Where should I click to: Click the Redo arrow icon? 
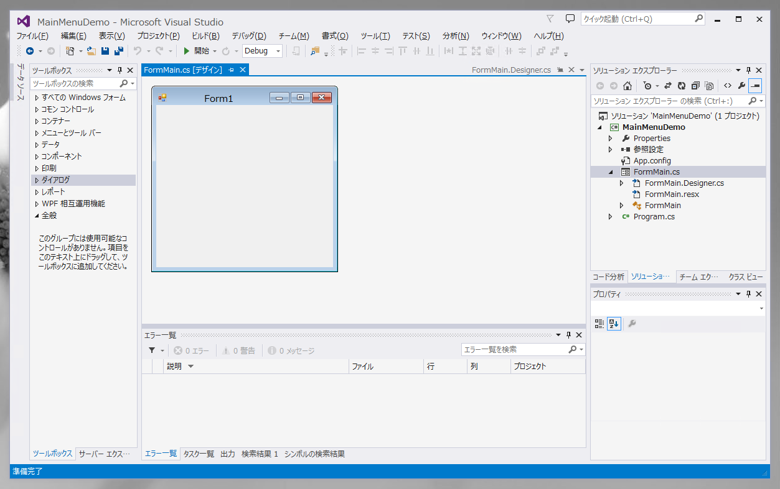(159, 51)
